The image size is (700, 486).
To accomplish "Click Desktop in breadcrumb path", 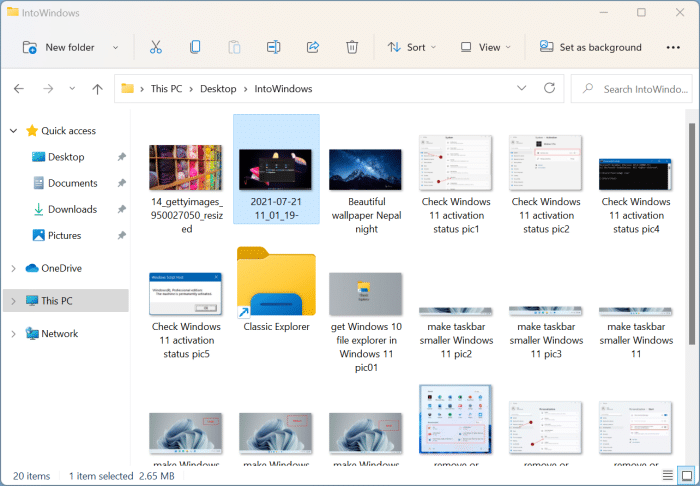I will (x=218, y=89).
